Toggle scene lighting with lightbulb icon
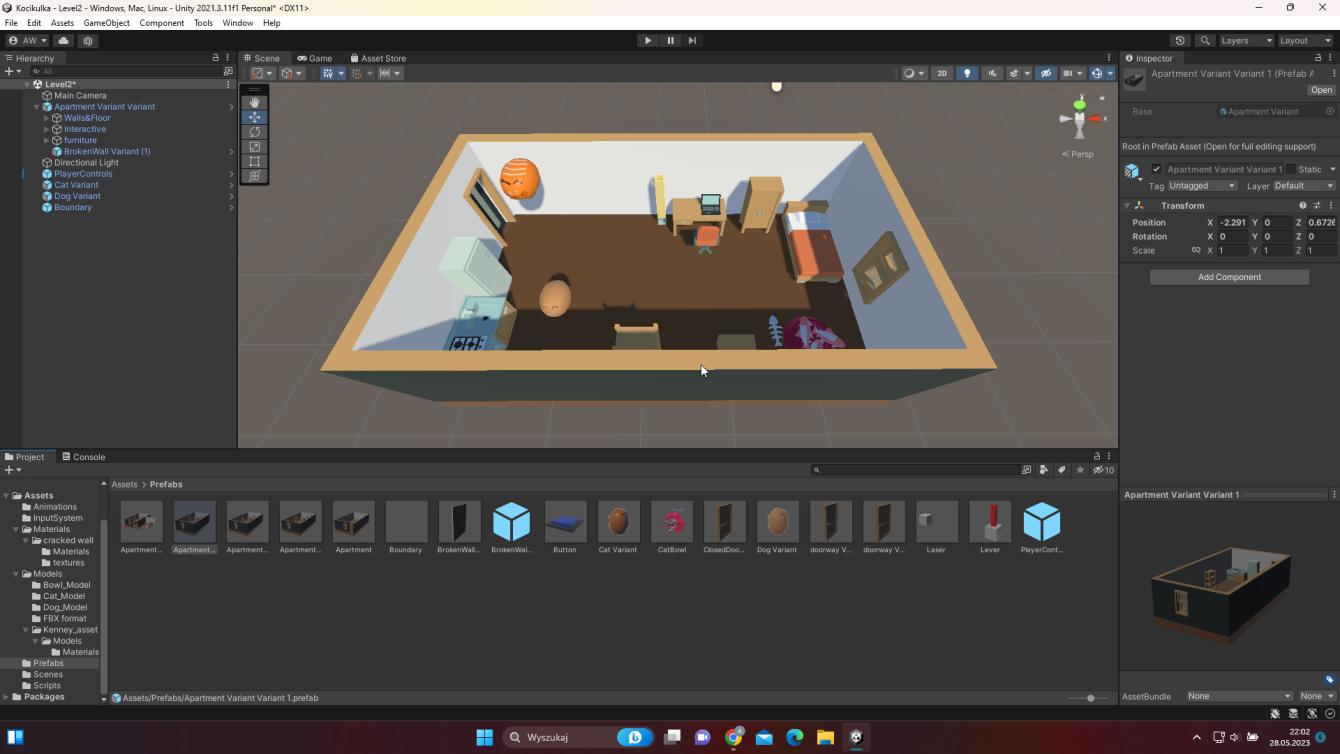The height and width of the screenshot is (754, 1340). click(967, 73)
